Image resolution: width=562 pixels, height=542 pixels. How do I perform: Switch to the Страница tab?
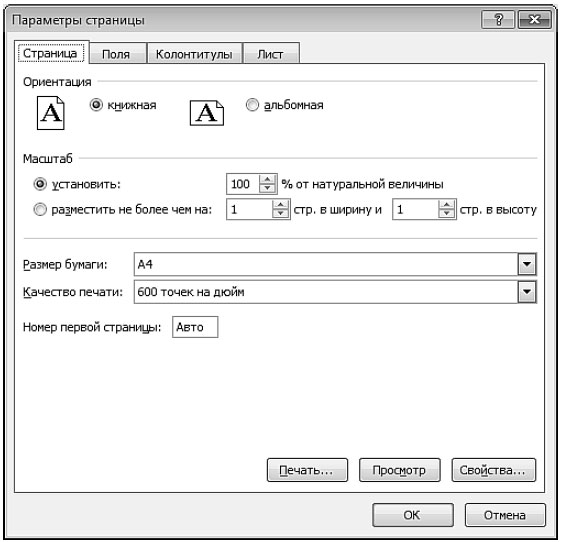point(51,53)
